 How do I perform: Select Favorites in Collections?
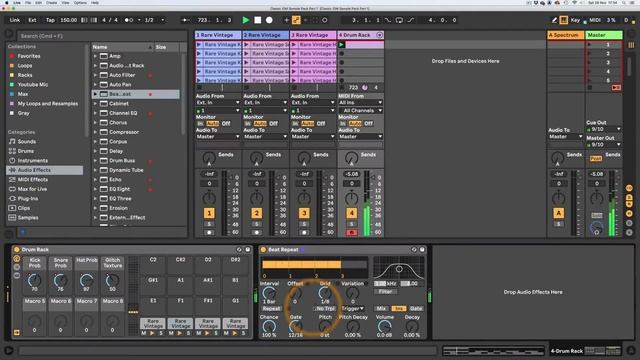tap(29, 56)
